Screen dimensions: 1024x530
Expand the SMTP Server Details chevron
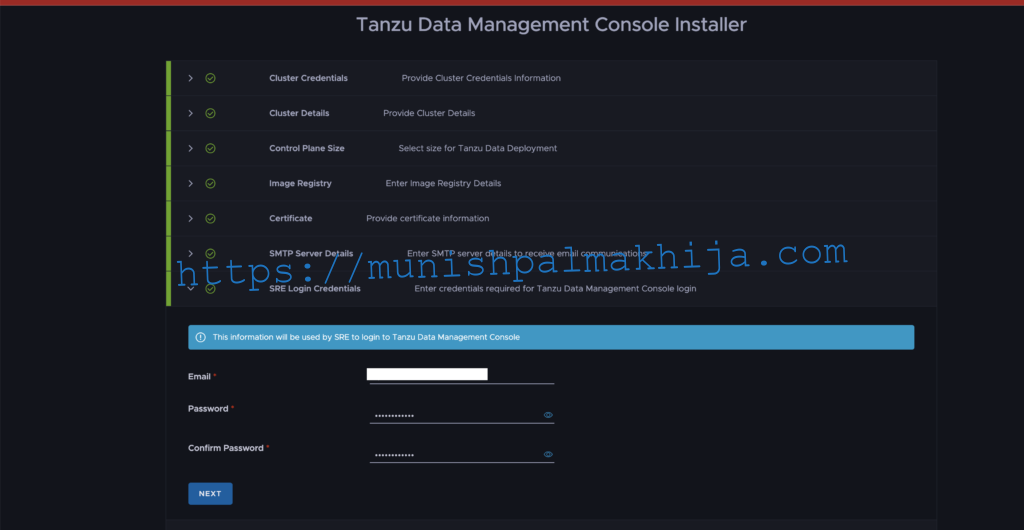pos(191,253)
